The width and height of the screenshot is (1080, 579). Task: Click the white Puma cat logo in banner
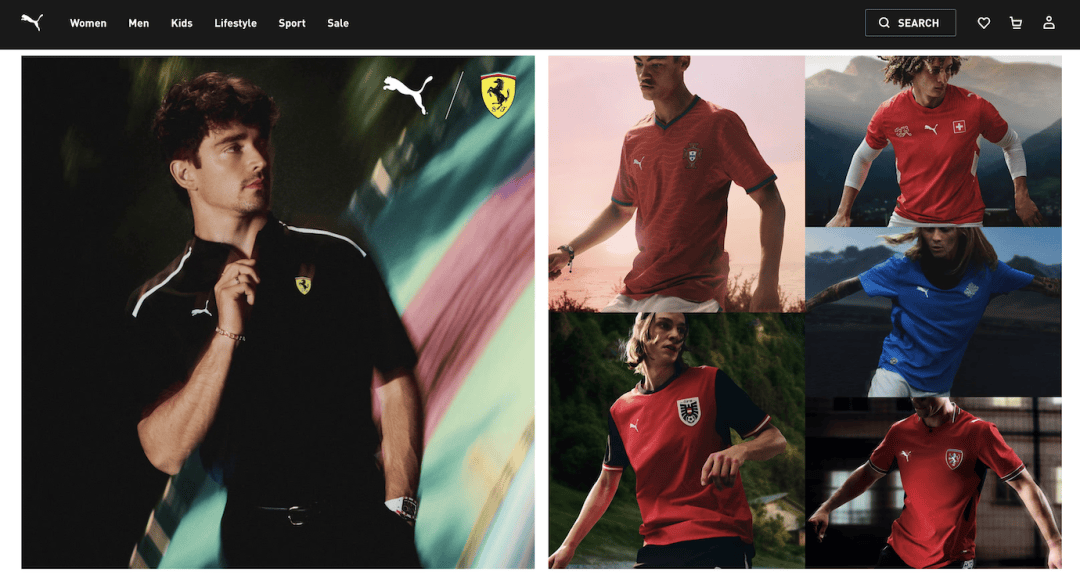(x=408, y=94)
